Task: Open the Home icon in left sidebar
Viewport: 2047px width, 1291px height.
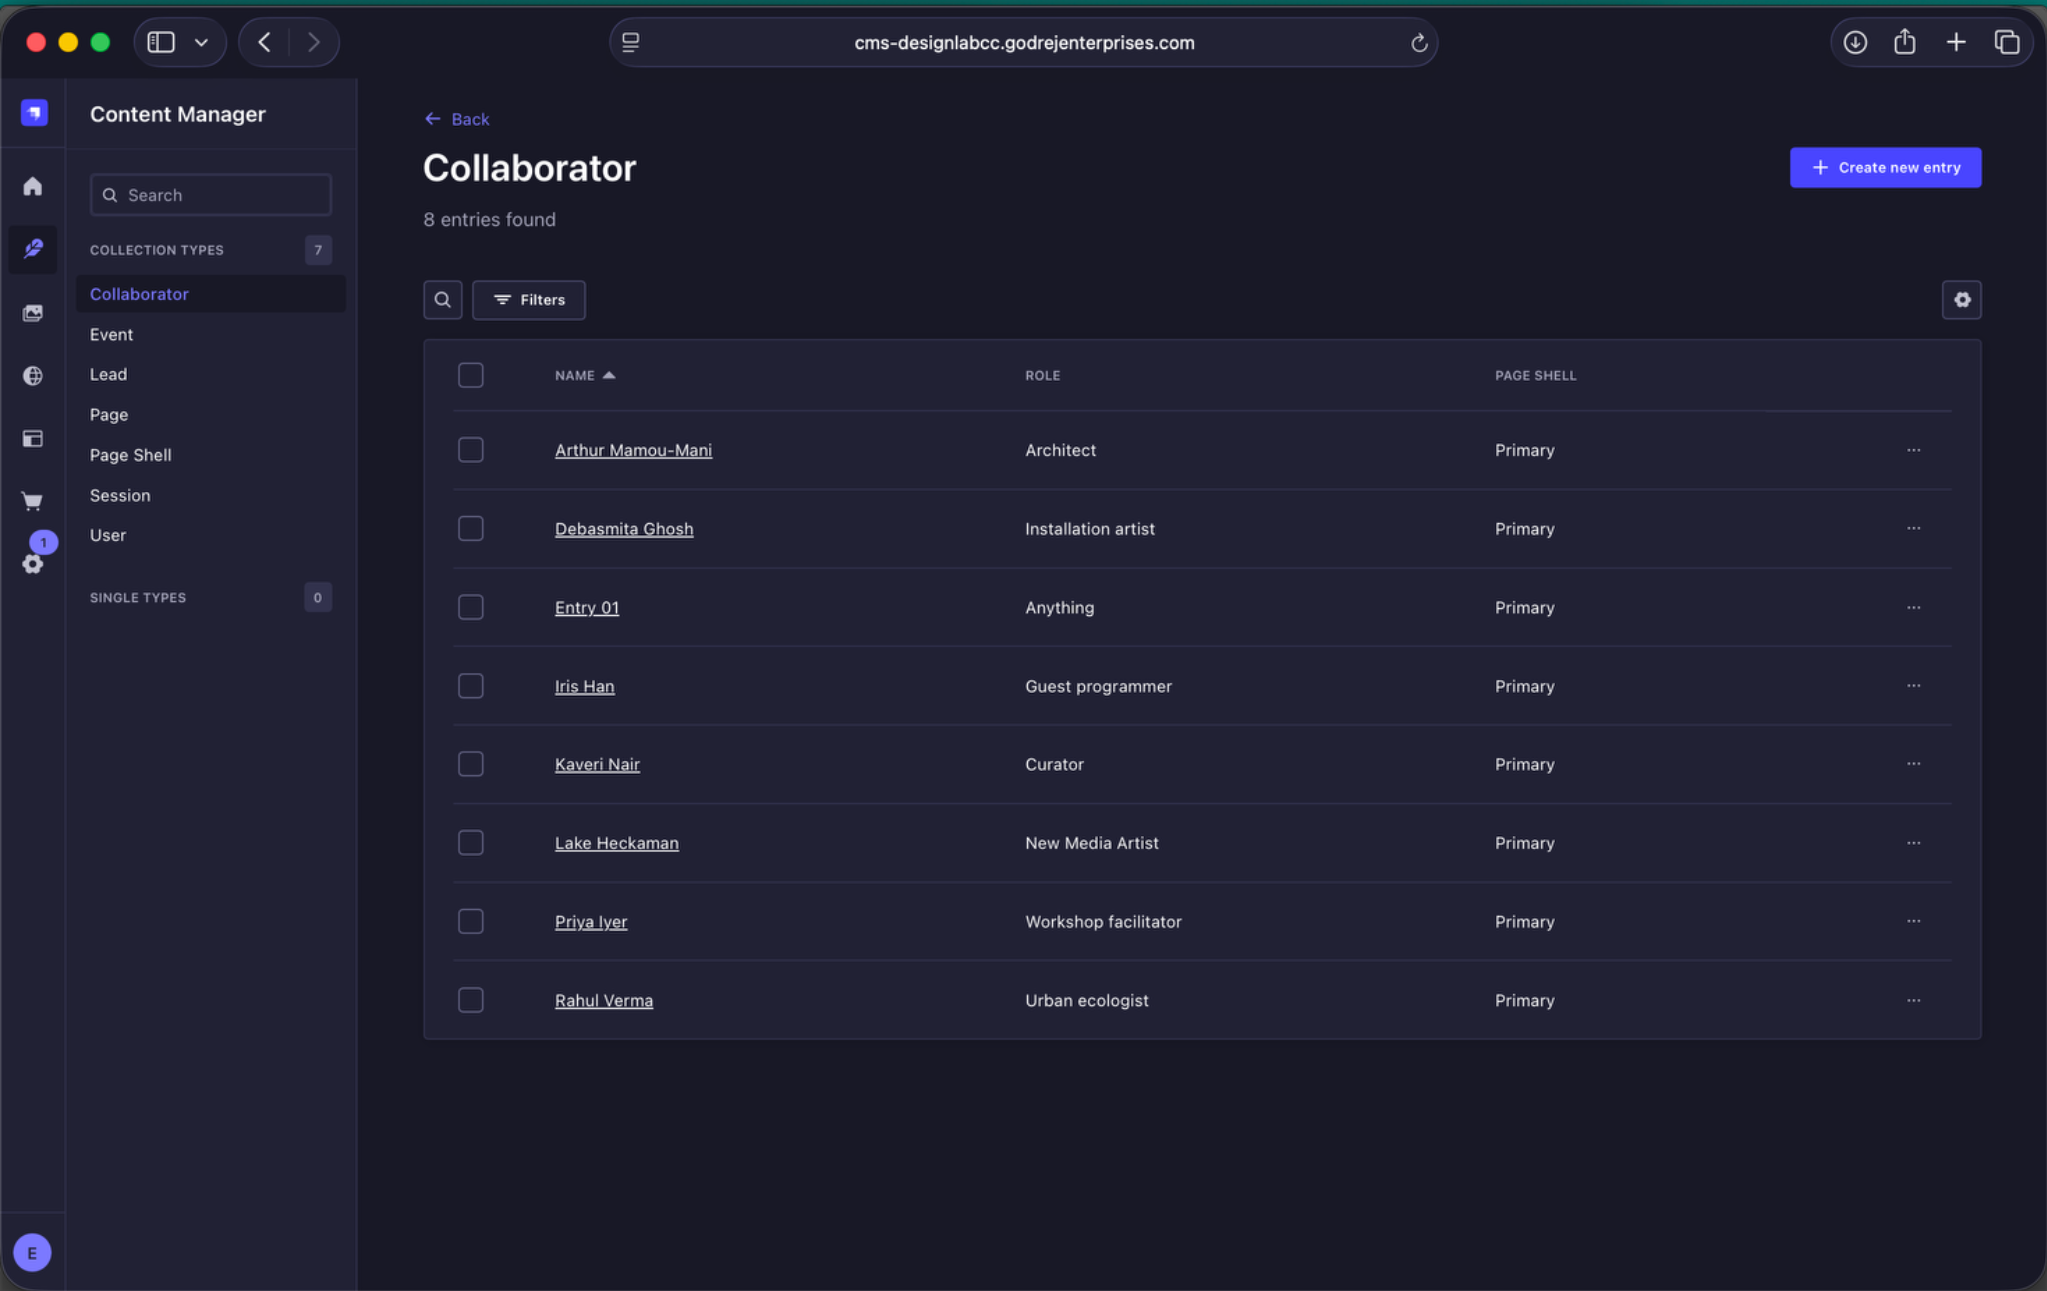Action: click(33, 186)
